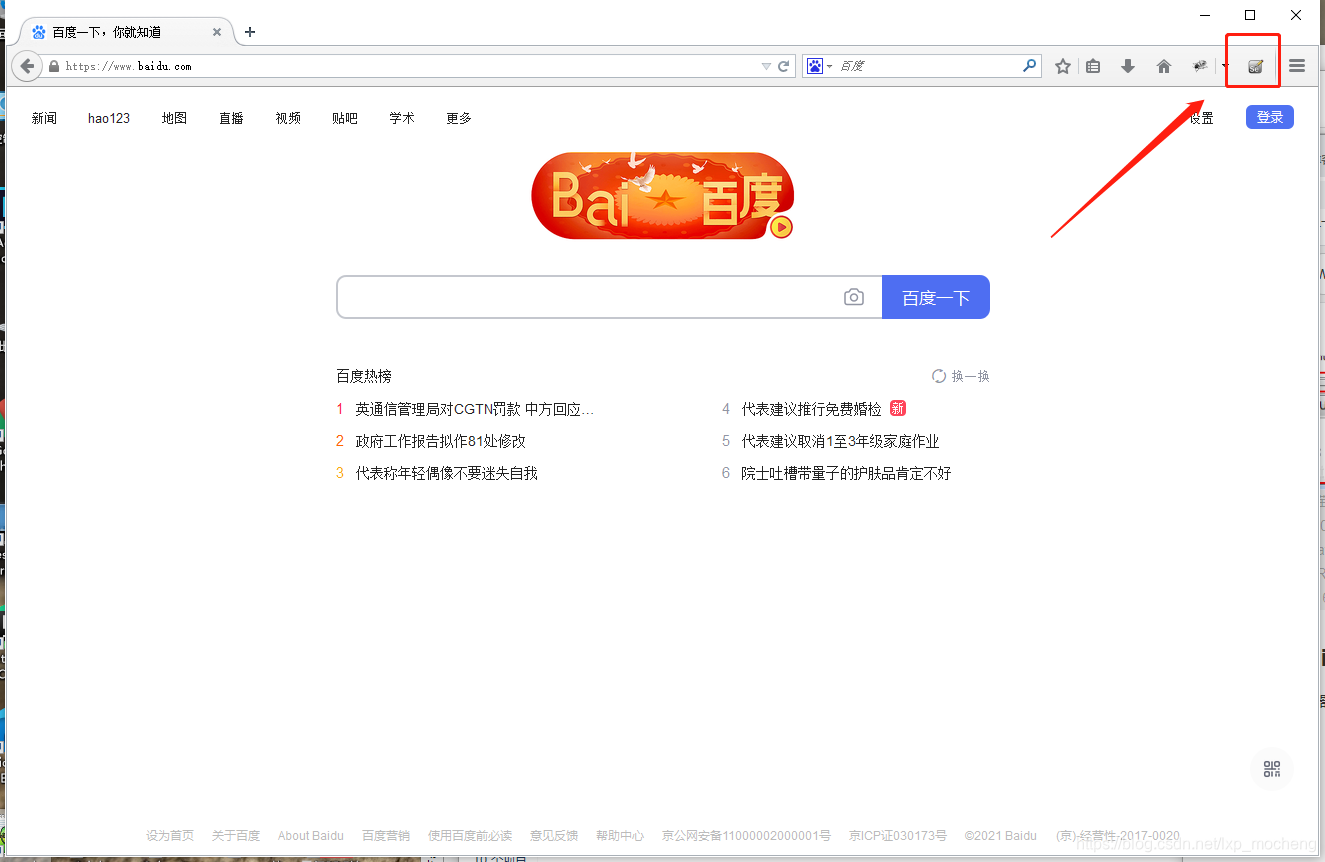
Task: Open the reading list clipboard icon
Action: (1092, 65)
